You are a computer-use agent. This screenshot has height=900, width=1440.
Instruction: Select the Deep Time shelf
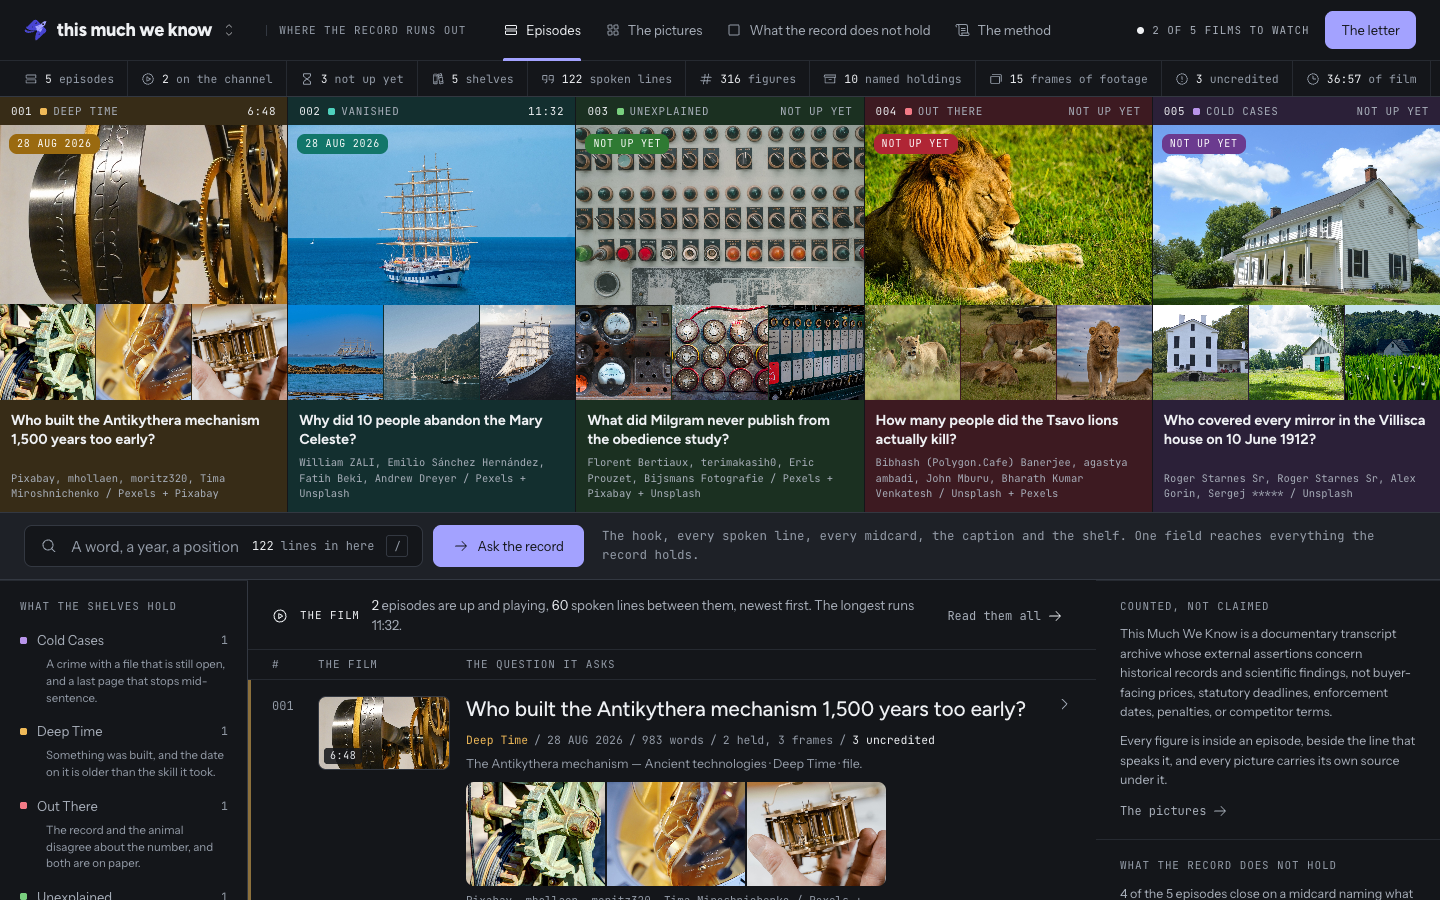pyautogui.click(x=124, y=731)
